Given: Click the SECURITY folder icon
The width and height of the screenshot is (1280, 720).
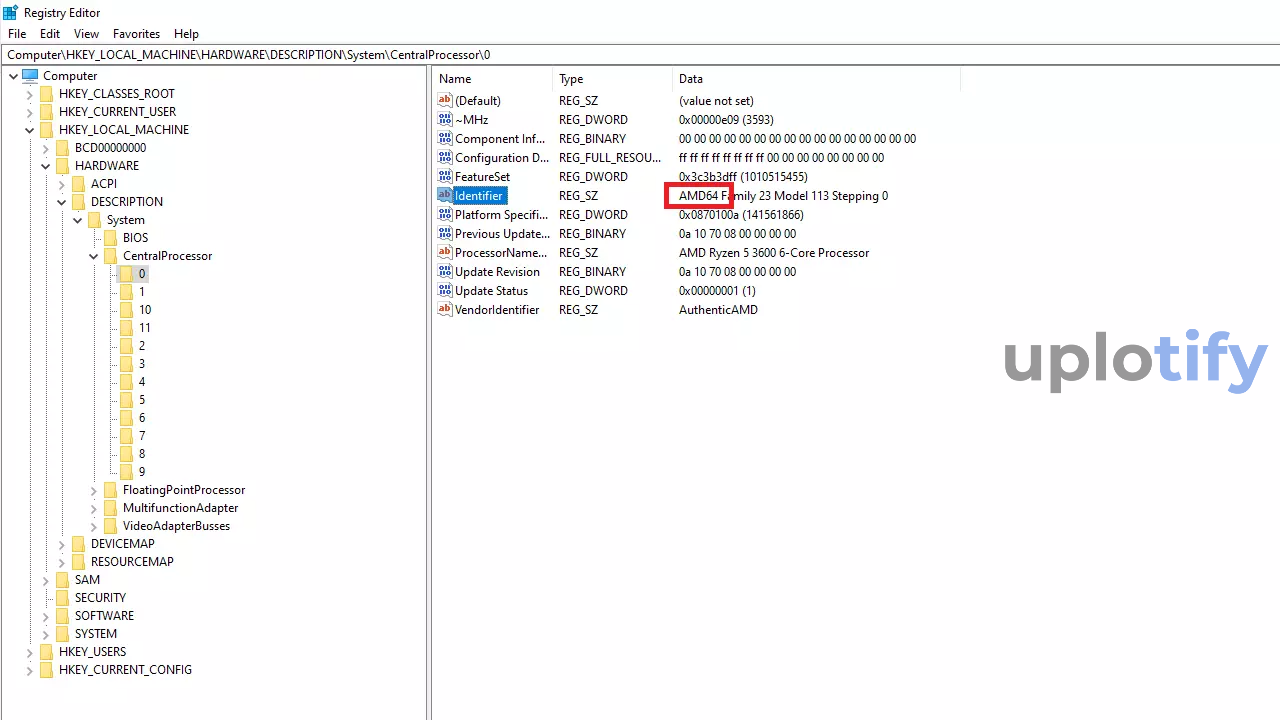Looking at the screenshot, I should coord(62,598).
